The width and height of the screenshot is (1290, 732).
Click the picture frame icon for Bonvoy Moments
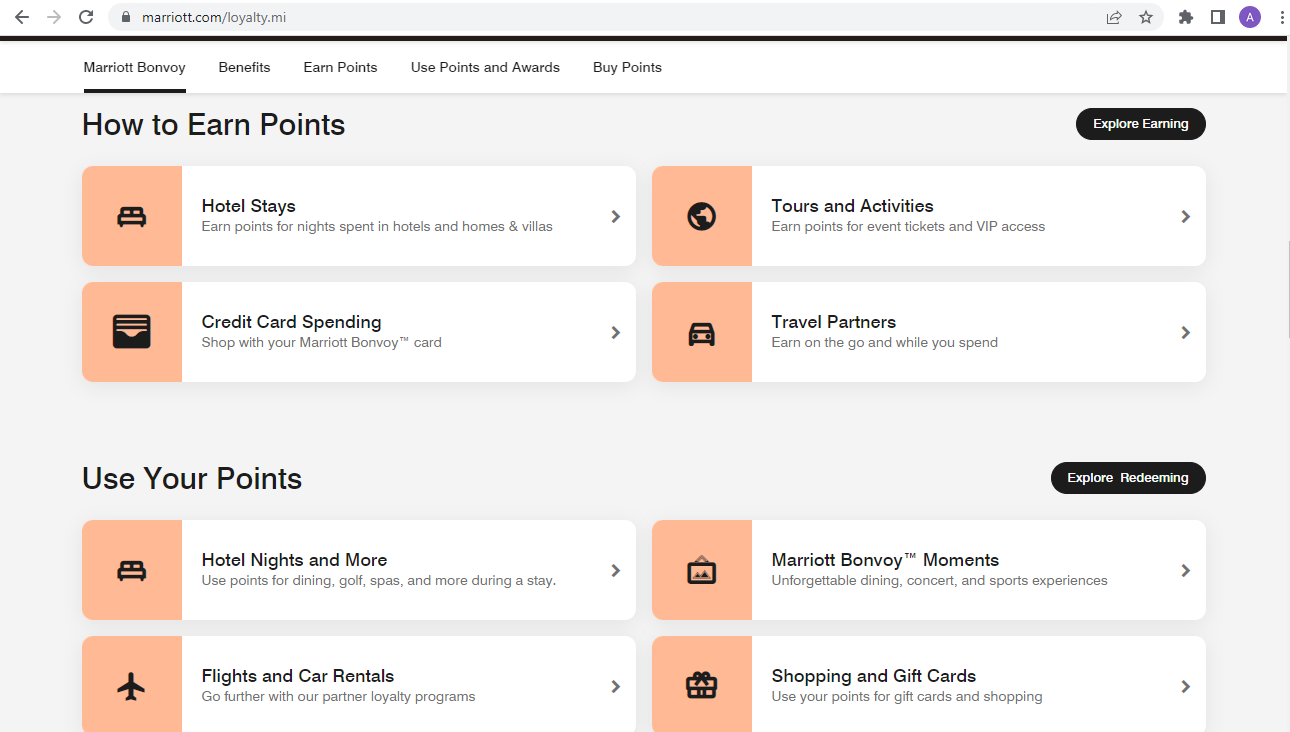point(702,569)
